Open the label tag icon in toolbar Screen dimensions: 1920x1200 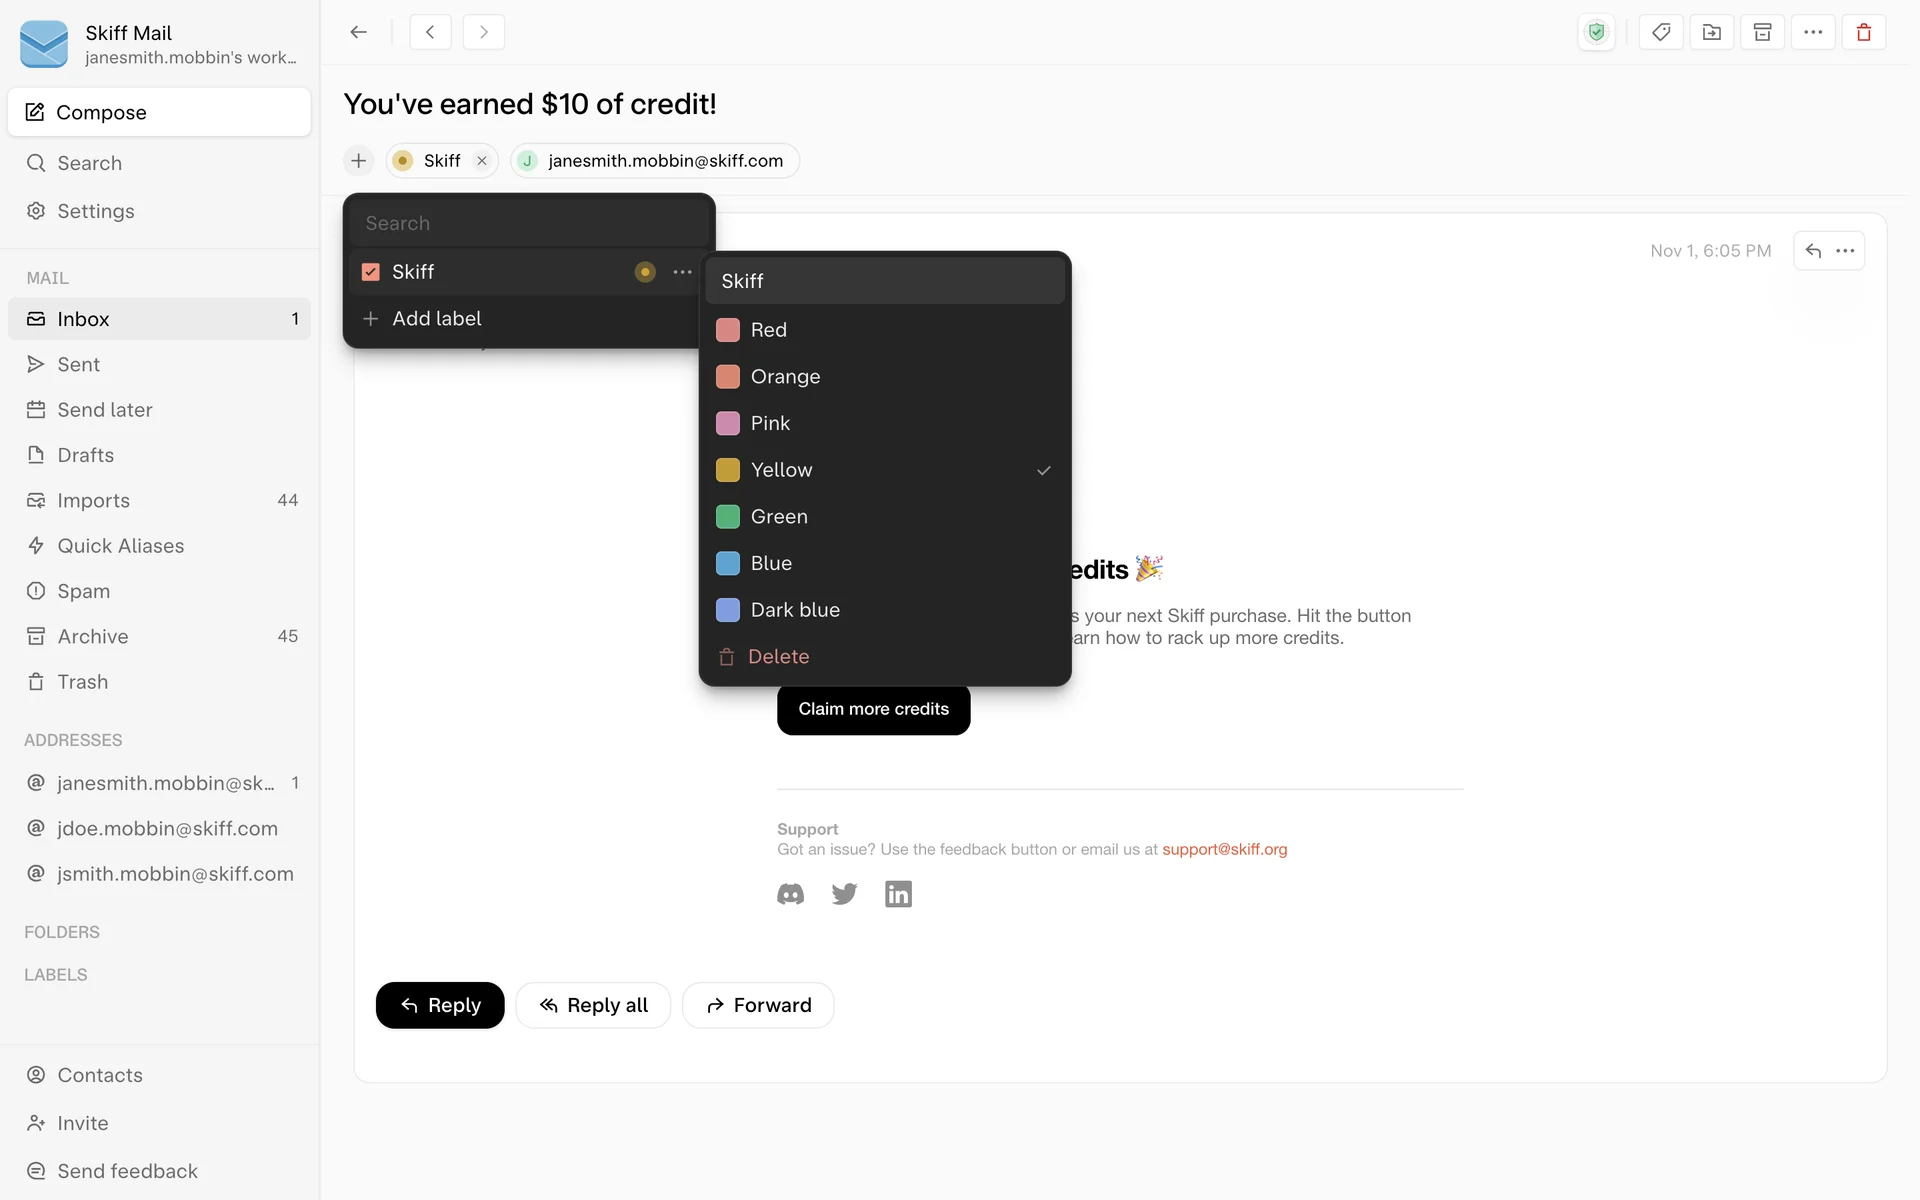[1661, 32]
